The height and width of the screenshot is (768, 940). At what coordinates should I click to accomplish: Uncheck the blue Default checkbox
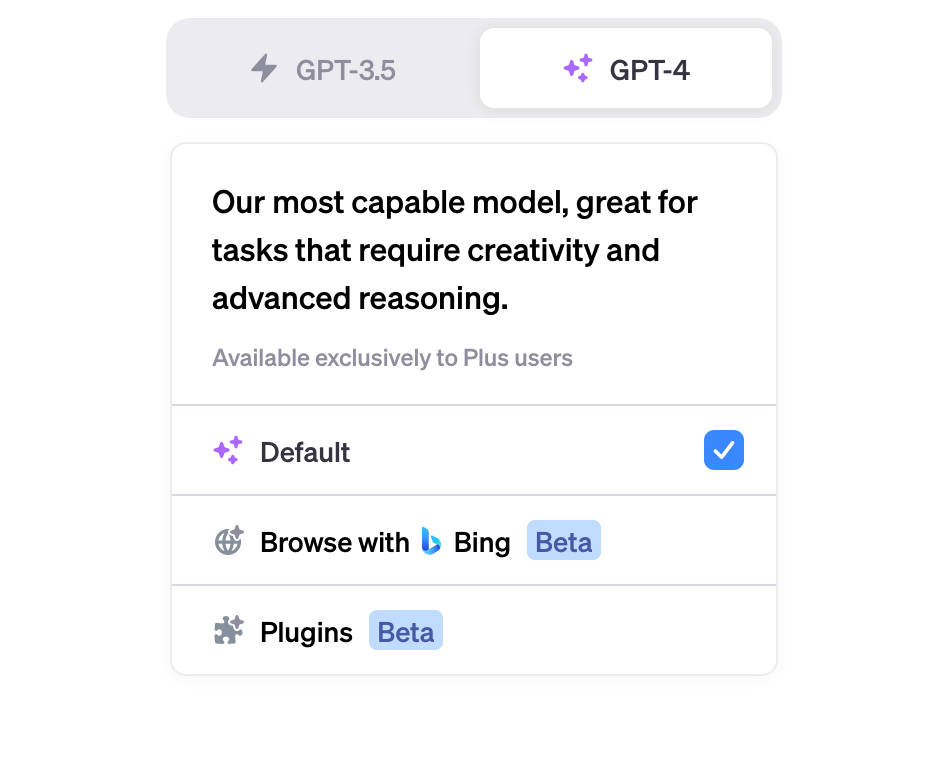tap(724, 450)
